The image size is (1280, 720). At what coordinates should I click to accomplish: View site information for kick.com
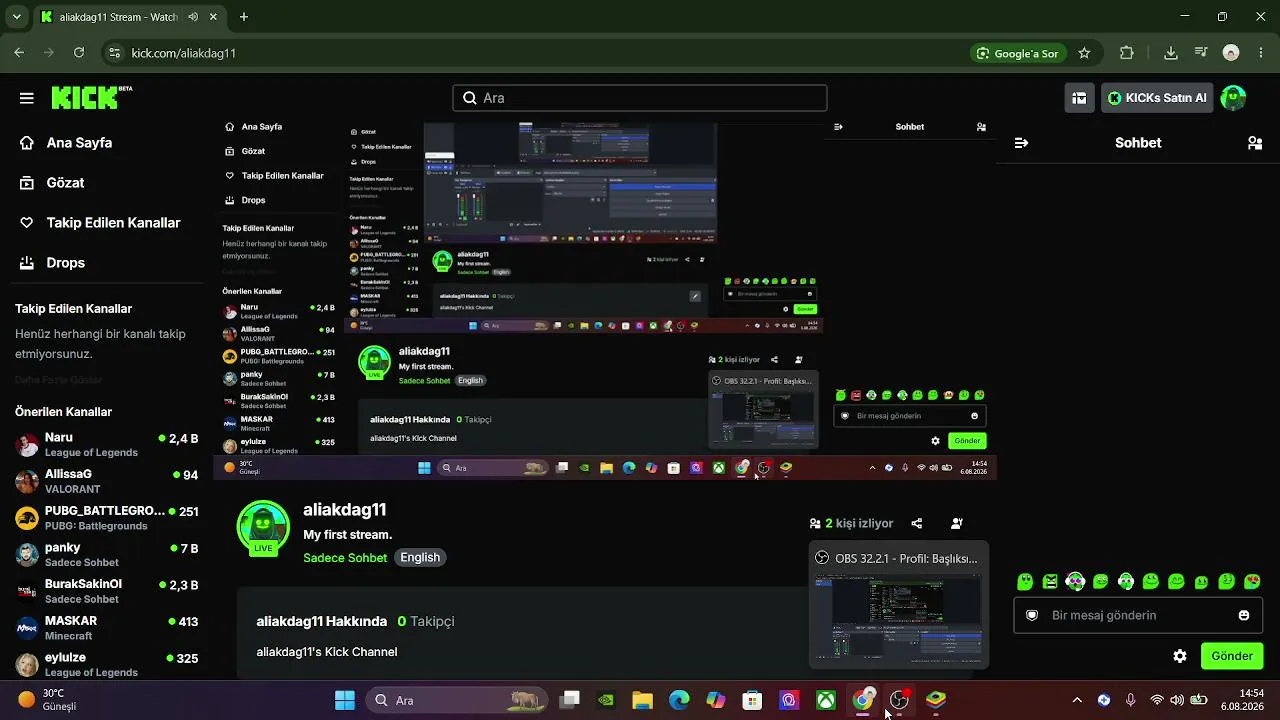[114, 53]
